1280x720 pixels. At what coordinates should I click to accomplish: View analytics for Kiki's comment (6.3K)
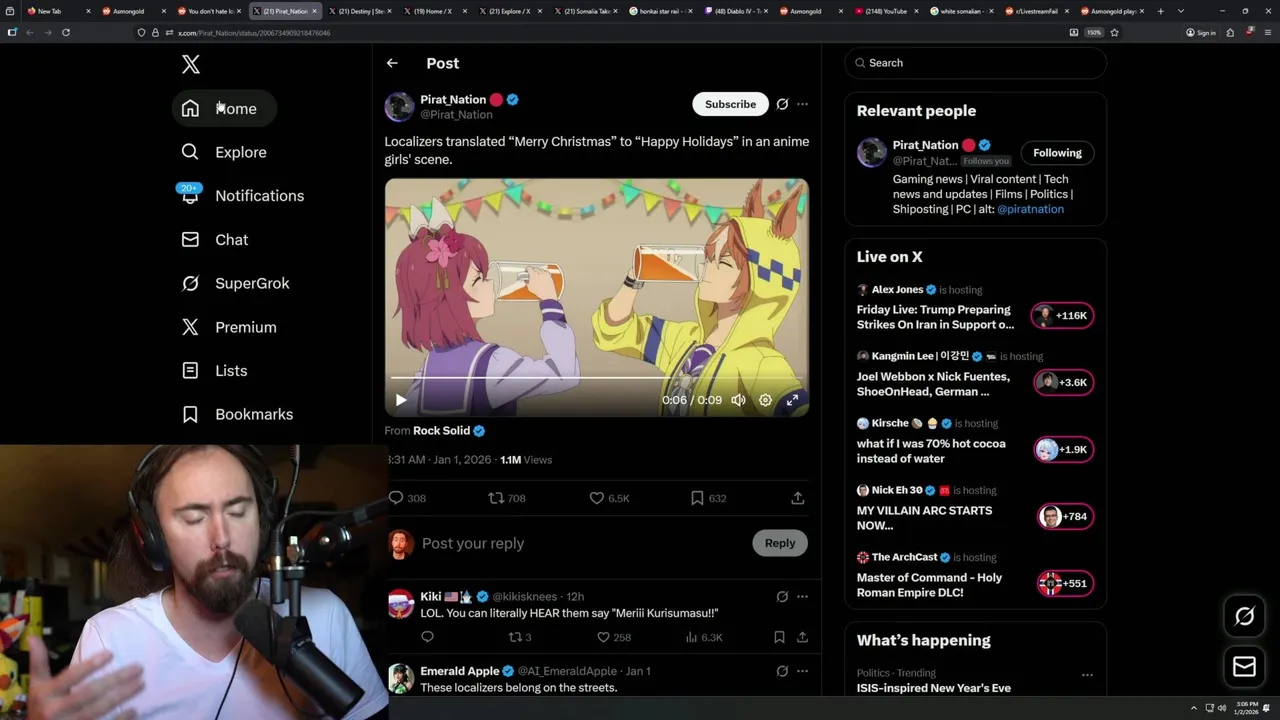coord(704,637)
